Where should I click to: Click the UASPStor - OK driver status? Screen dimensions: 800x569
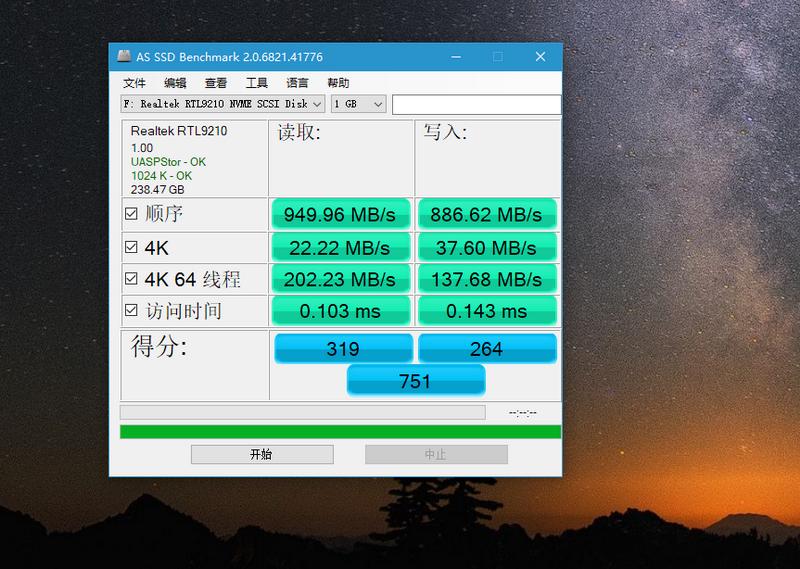point(168,162)
